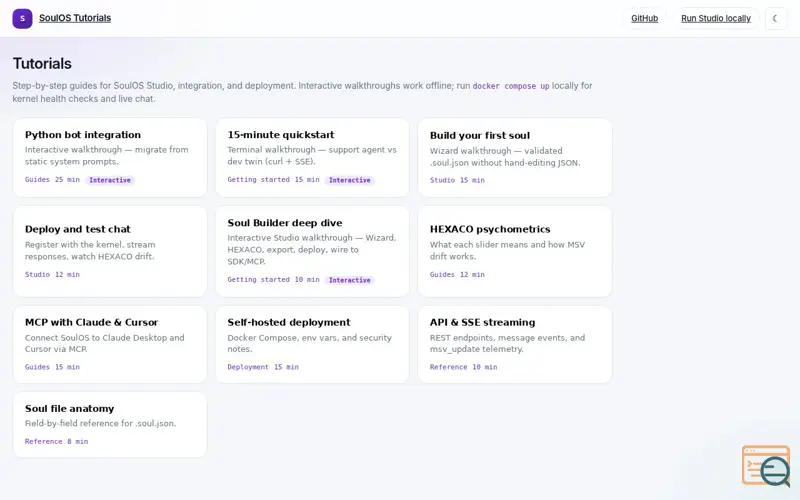Click Interactive badge on Soul Builder deep dive card

coord(349,280)
